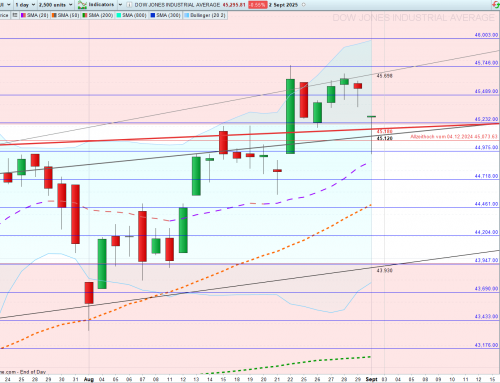Click the refresh icon at top right
Image resolution: width=500 pixels, height=383 pixels.
(496, 5)
